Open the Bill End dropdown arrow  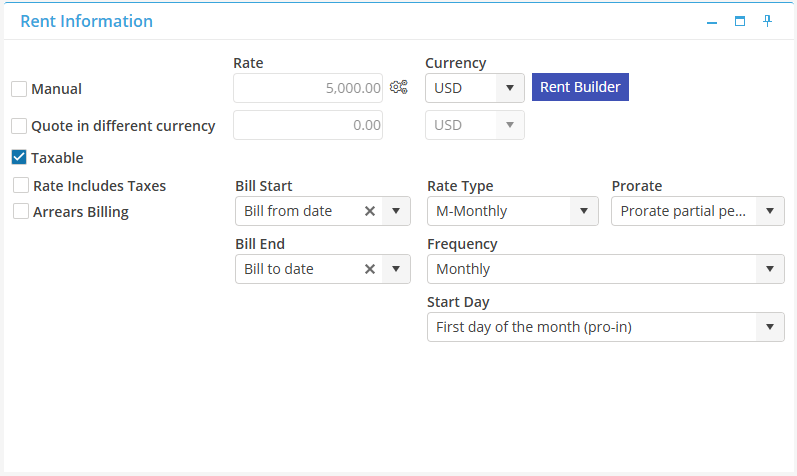tap(396, 269)
